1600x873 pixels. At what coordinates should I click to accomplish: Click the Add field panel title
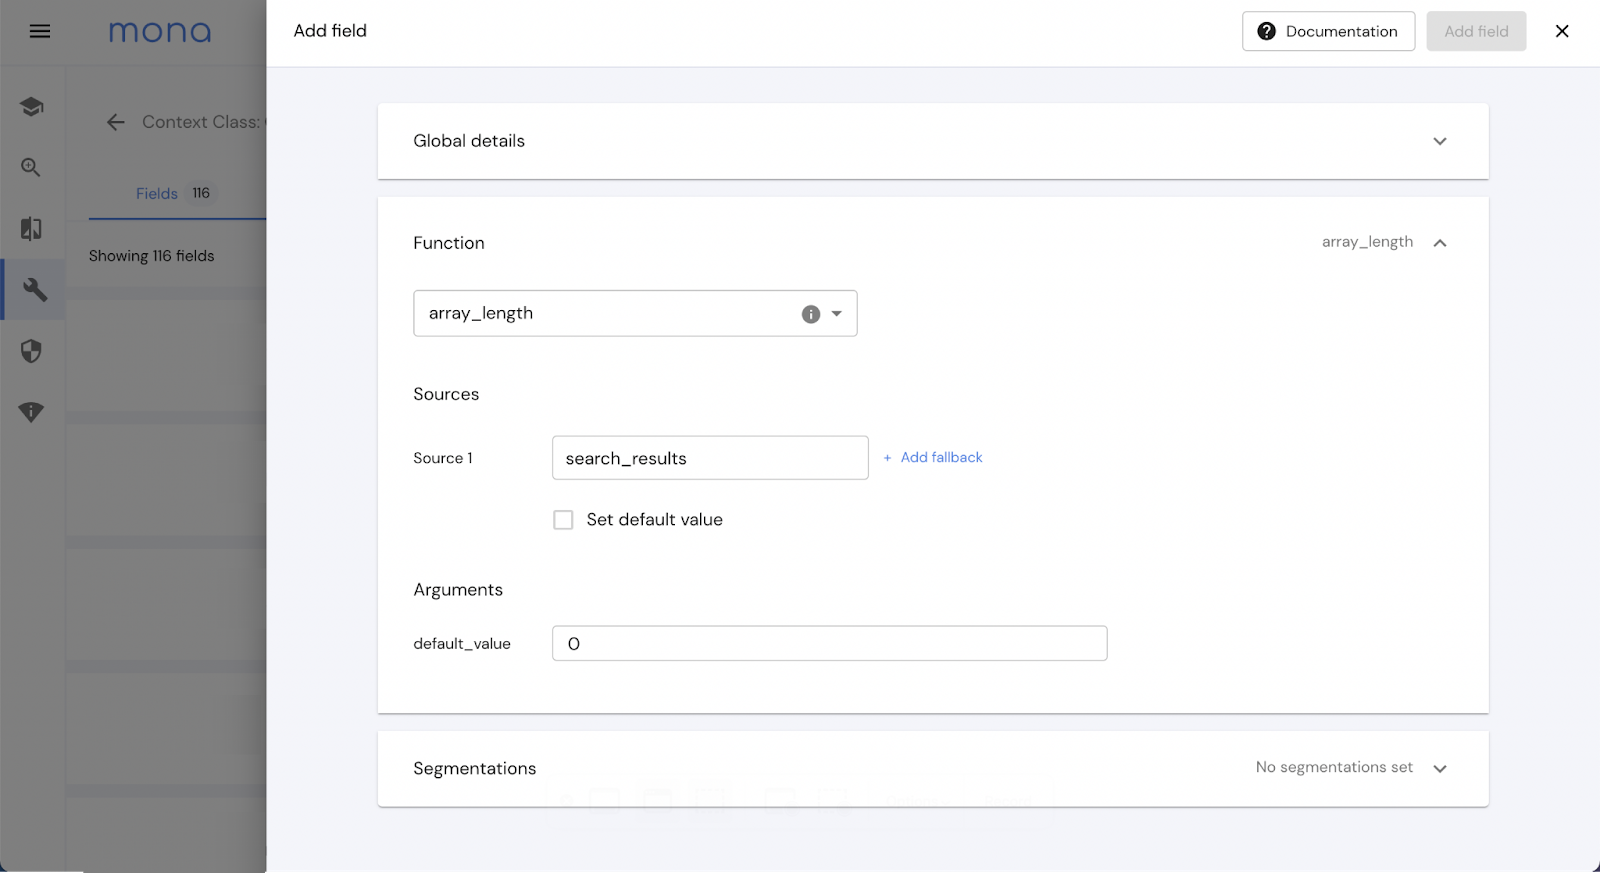(x=330, y=31)
